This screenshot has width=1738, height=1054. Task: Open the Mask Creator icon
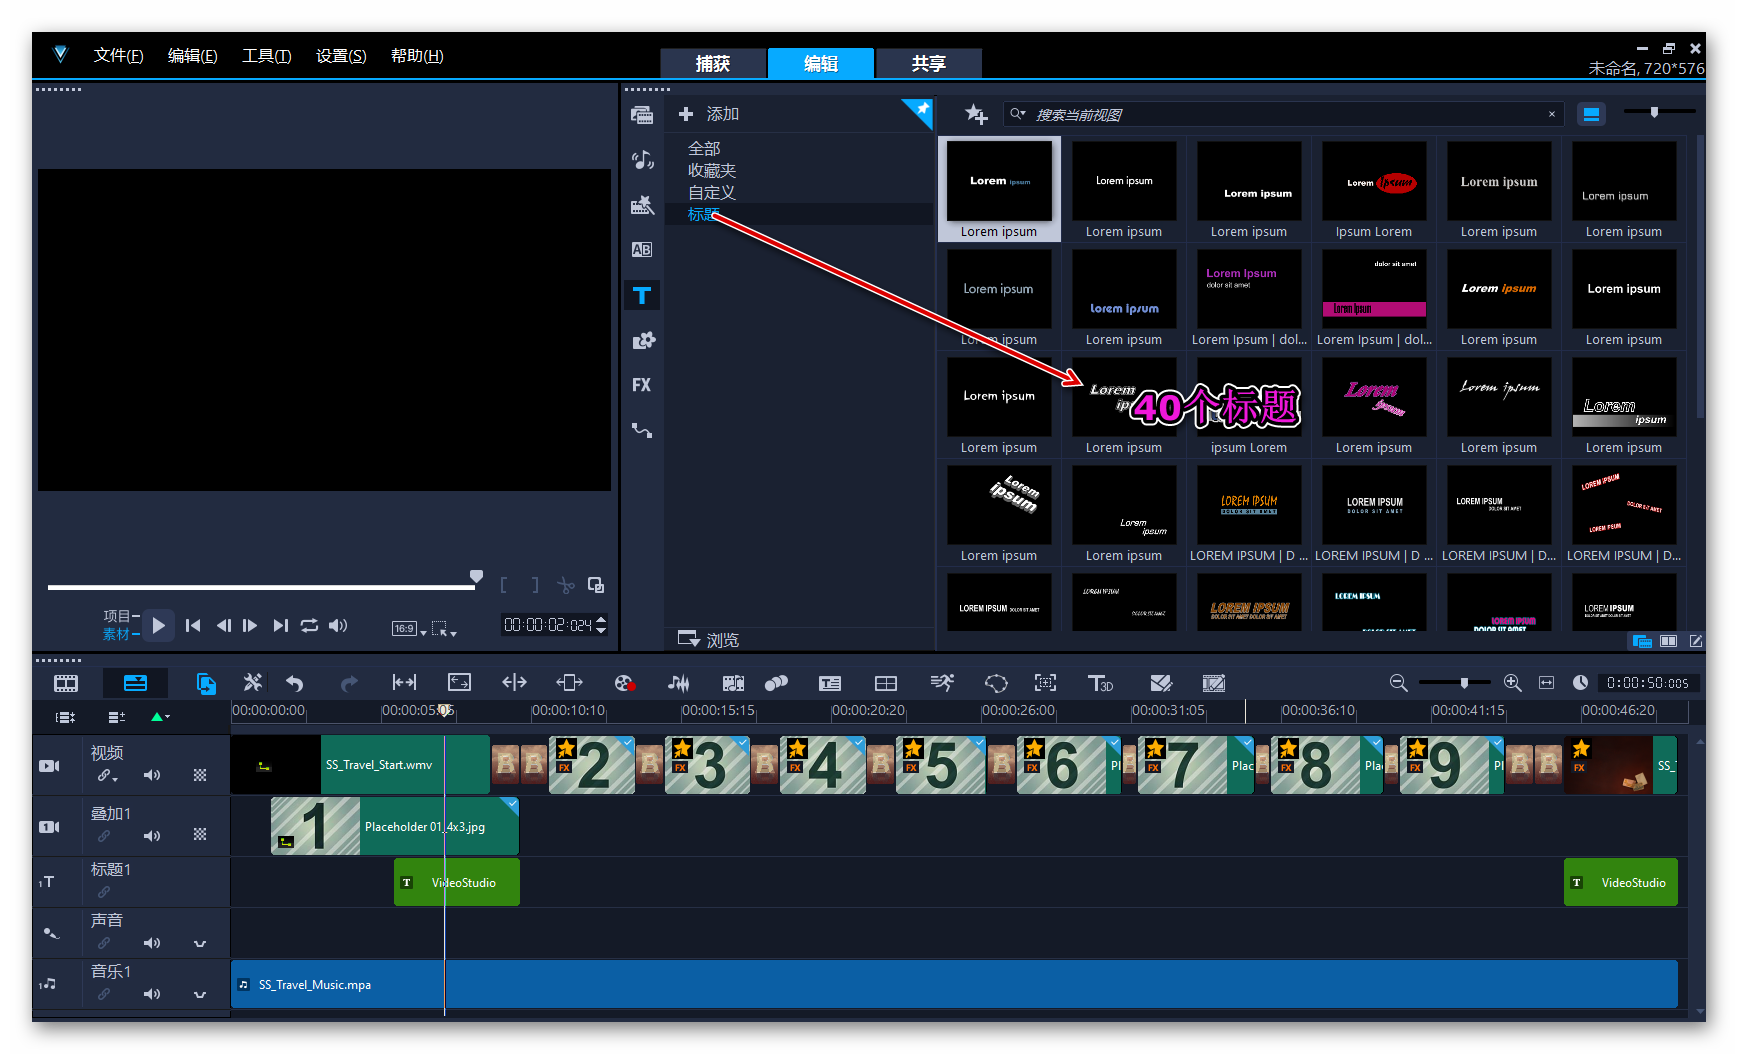pos(996,683)
